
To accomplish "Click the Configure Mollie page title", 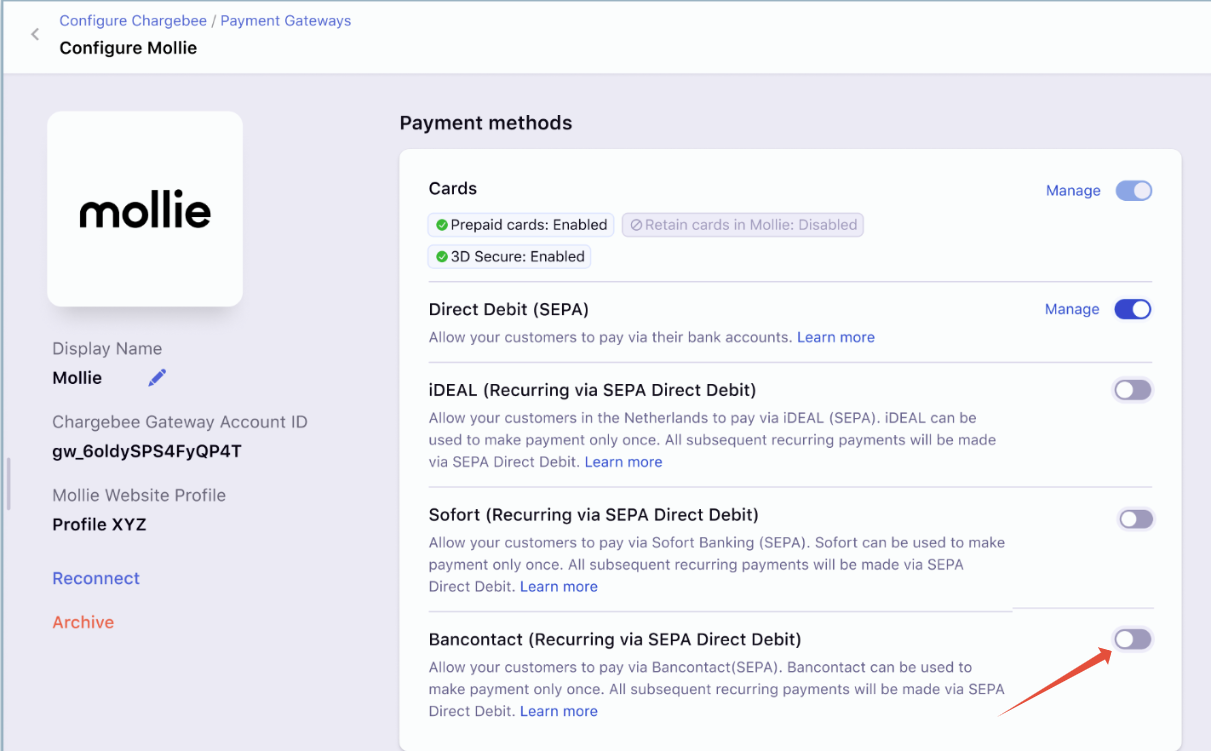I will (128, 48).
